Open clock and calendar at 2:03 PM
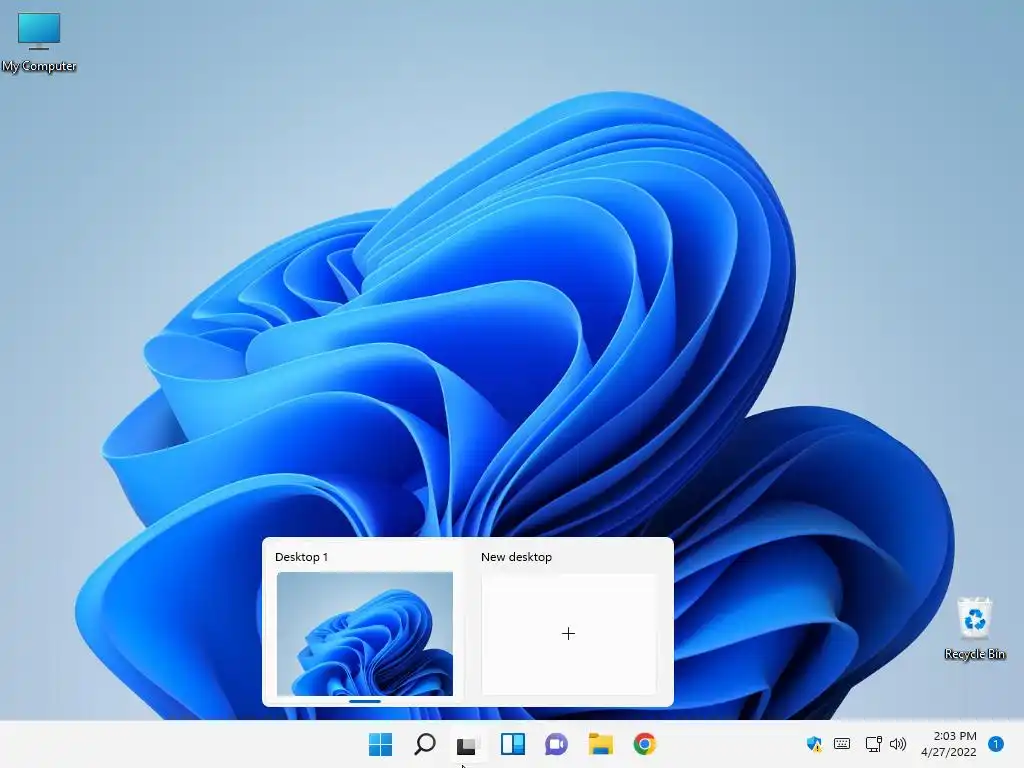This screenshot has width=1024, height=768. pos(949,744)
